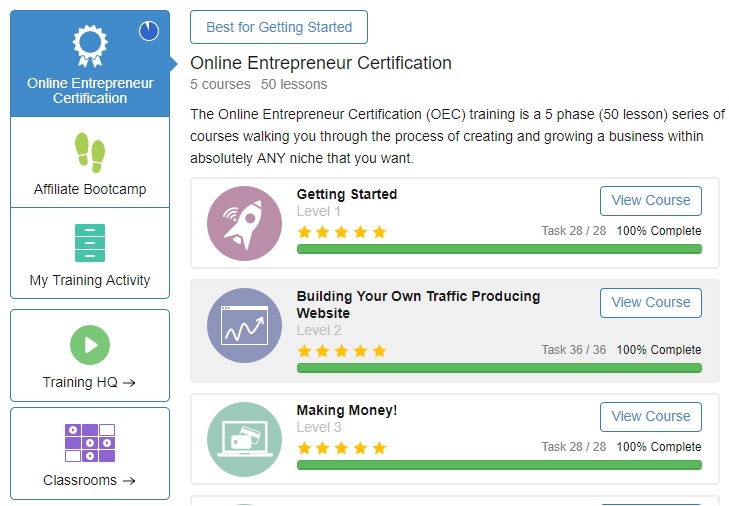
Task: Click the '50 lessons' text
Action: (294, 84)
